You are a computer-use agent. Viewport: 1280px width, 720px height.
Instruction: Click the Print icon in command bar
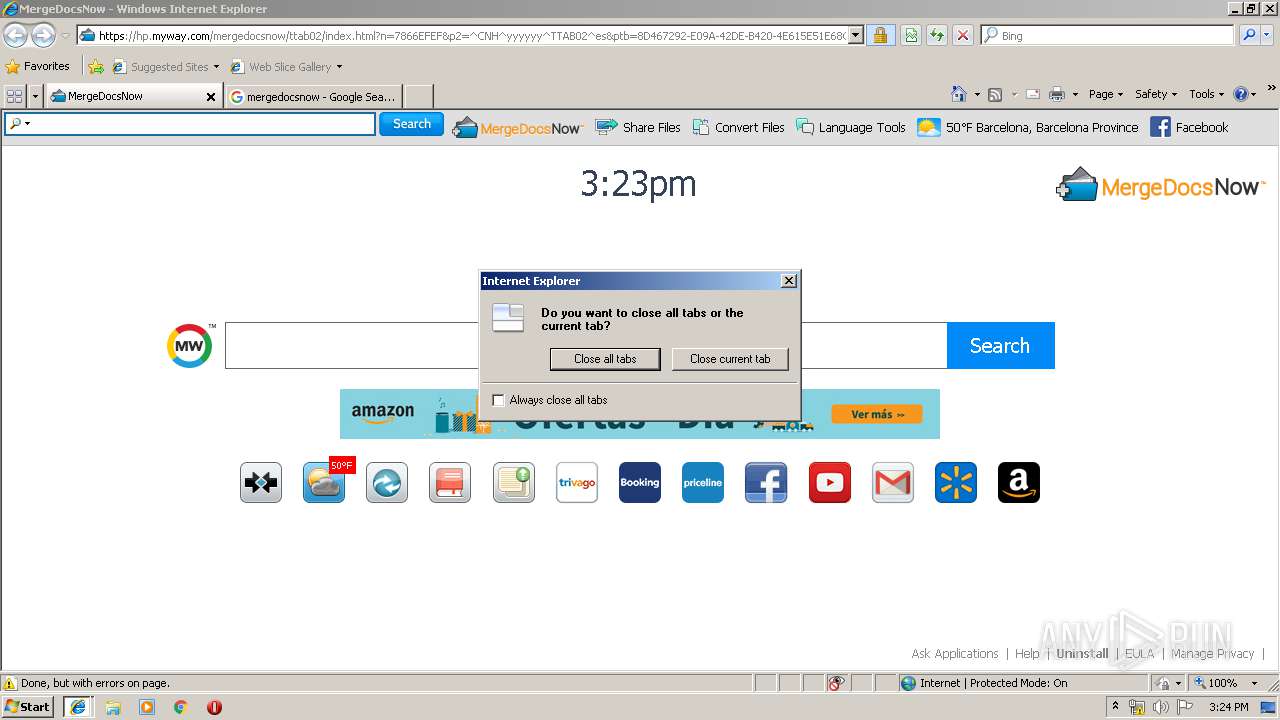[x=1057, y=94]
